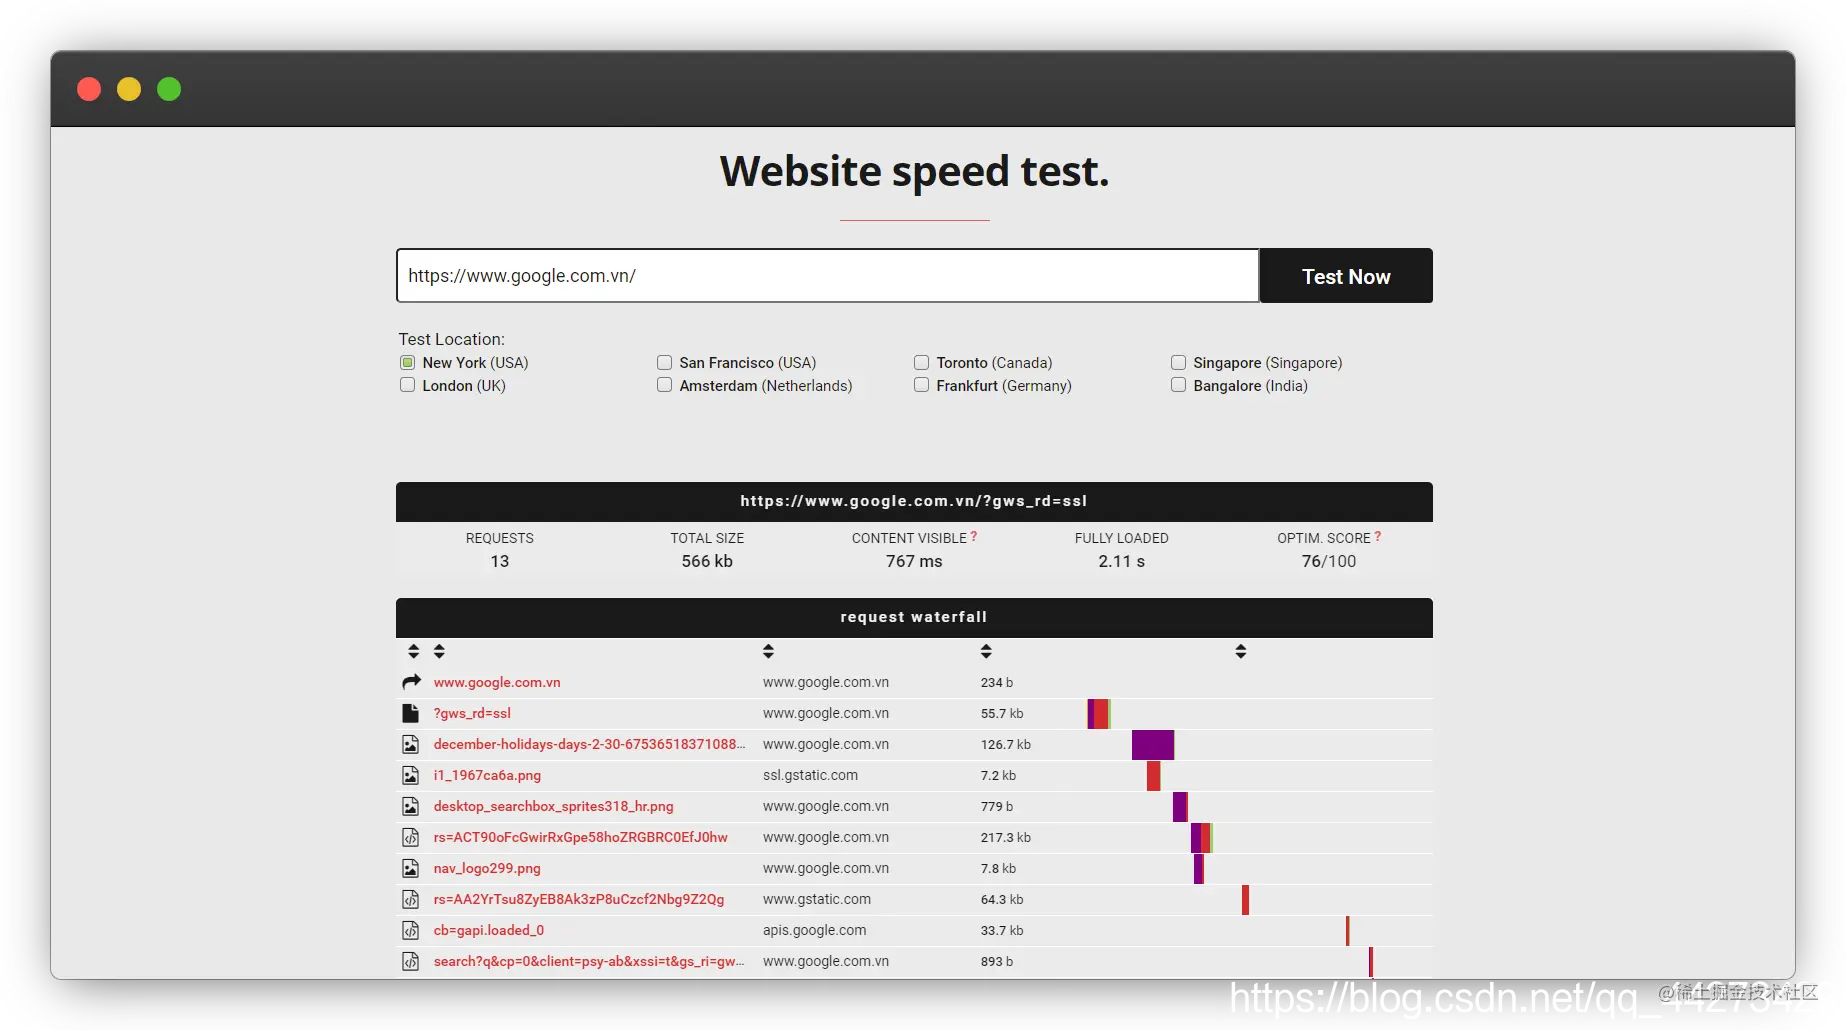
Task: Click the yellow minimize window button
Action: 129,89
